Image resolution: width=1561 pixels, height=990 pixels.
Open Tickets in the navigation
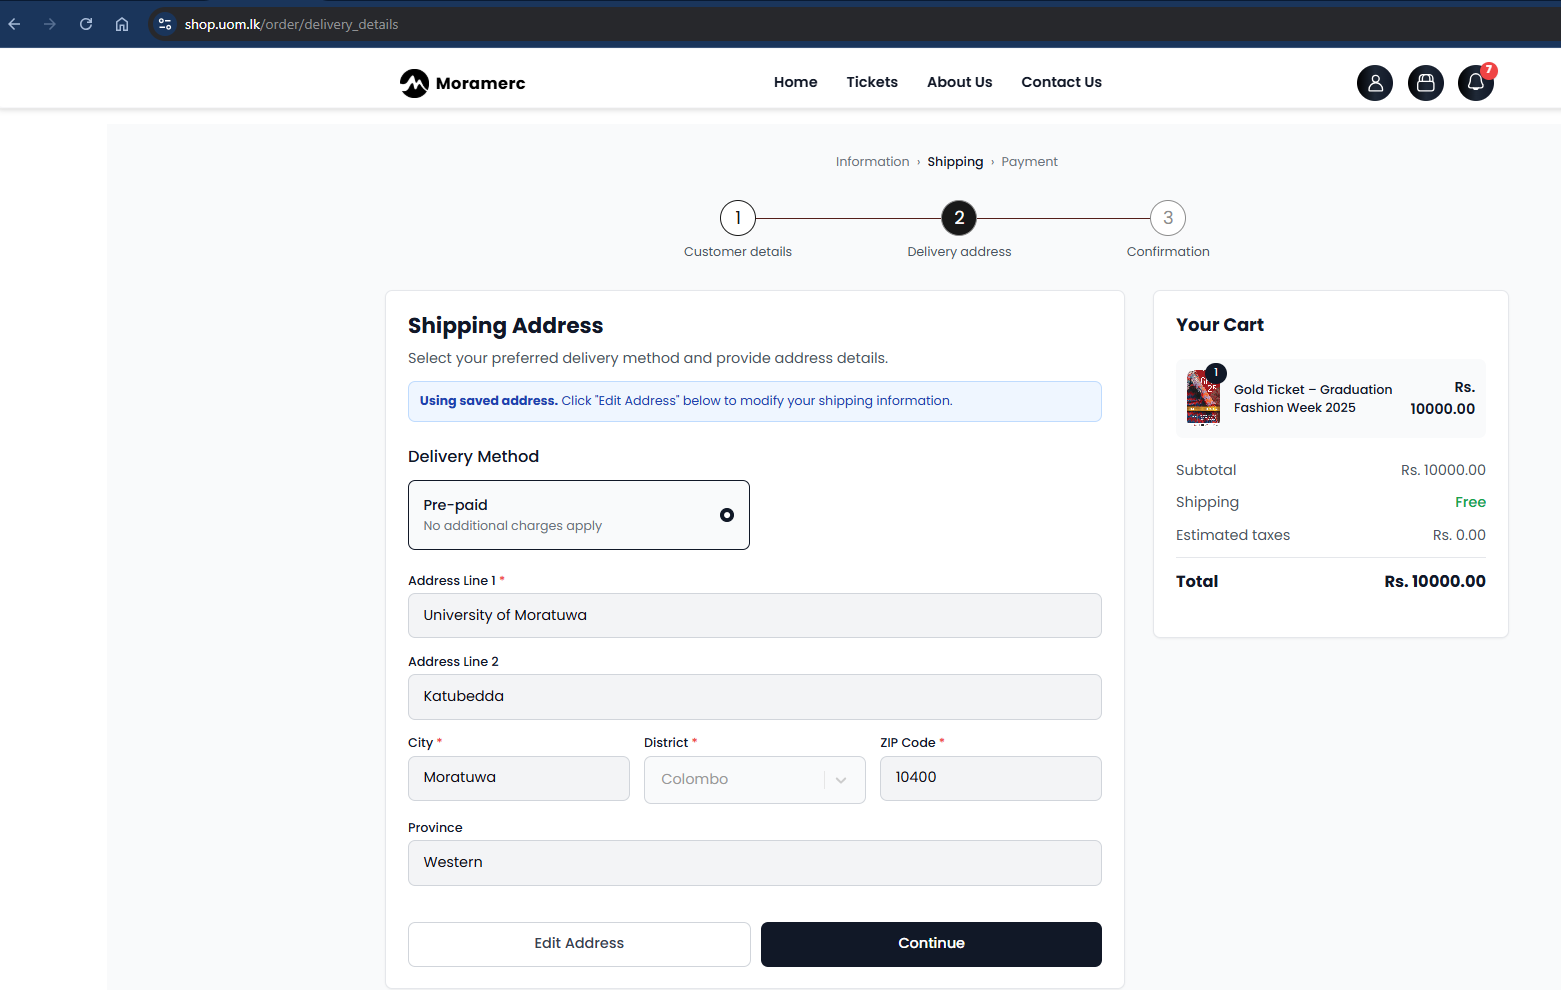pyautogui.click(x=872, y=82)
